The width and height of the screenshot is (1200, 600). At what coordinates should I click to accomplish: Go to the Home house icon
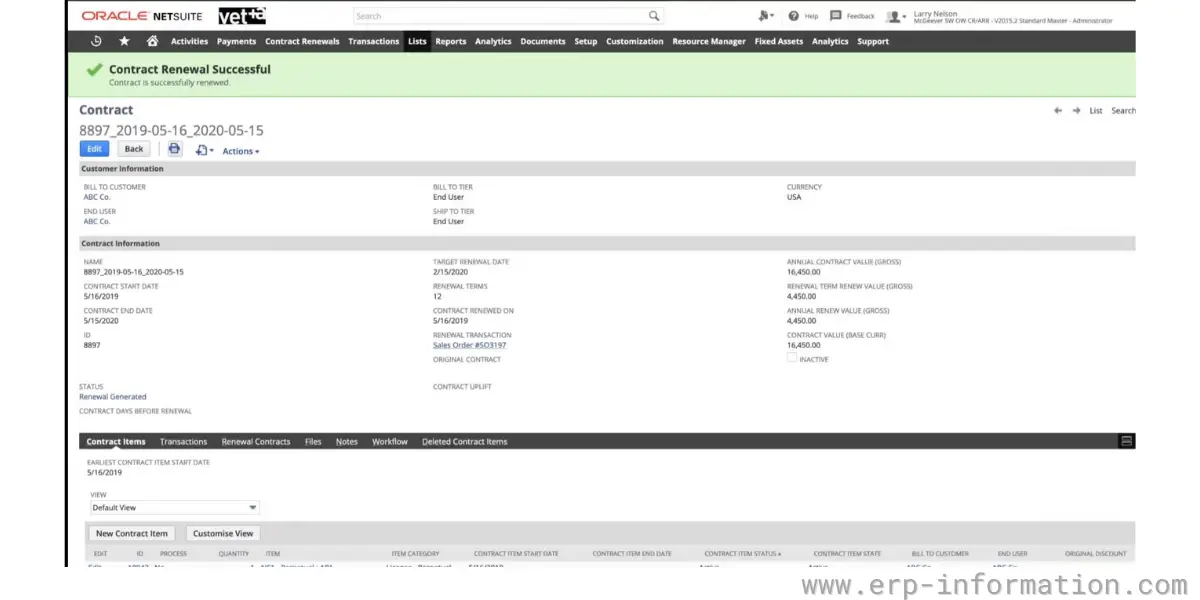click(152, 41)
